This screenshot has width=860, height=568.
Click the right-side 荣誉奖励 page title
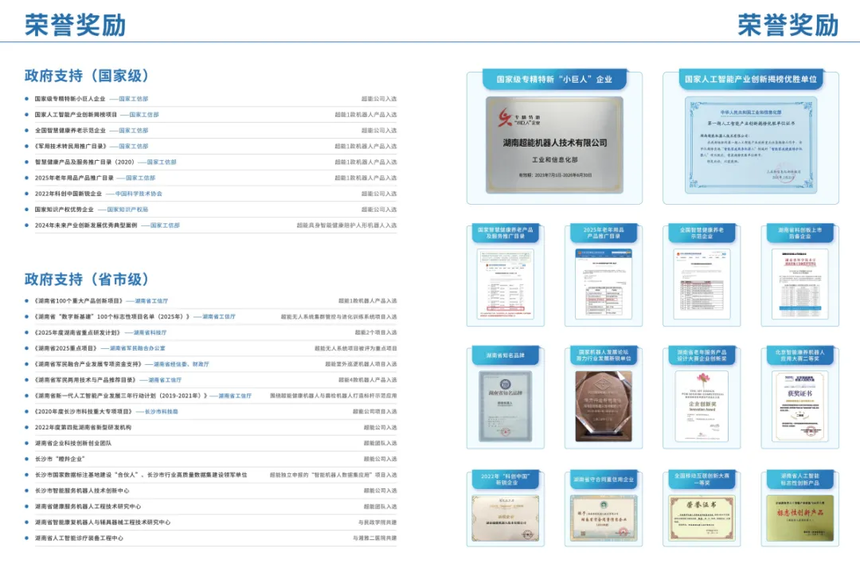pyautogui.click(x=788, y=25)
